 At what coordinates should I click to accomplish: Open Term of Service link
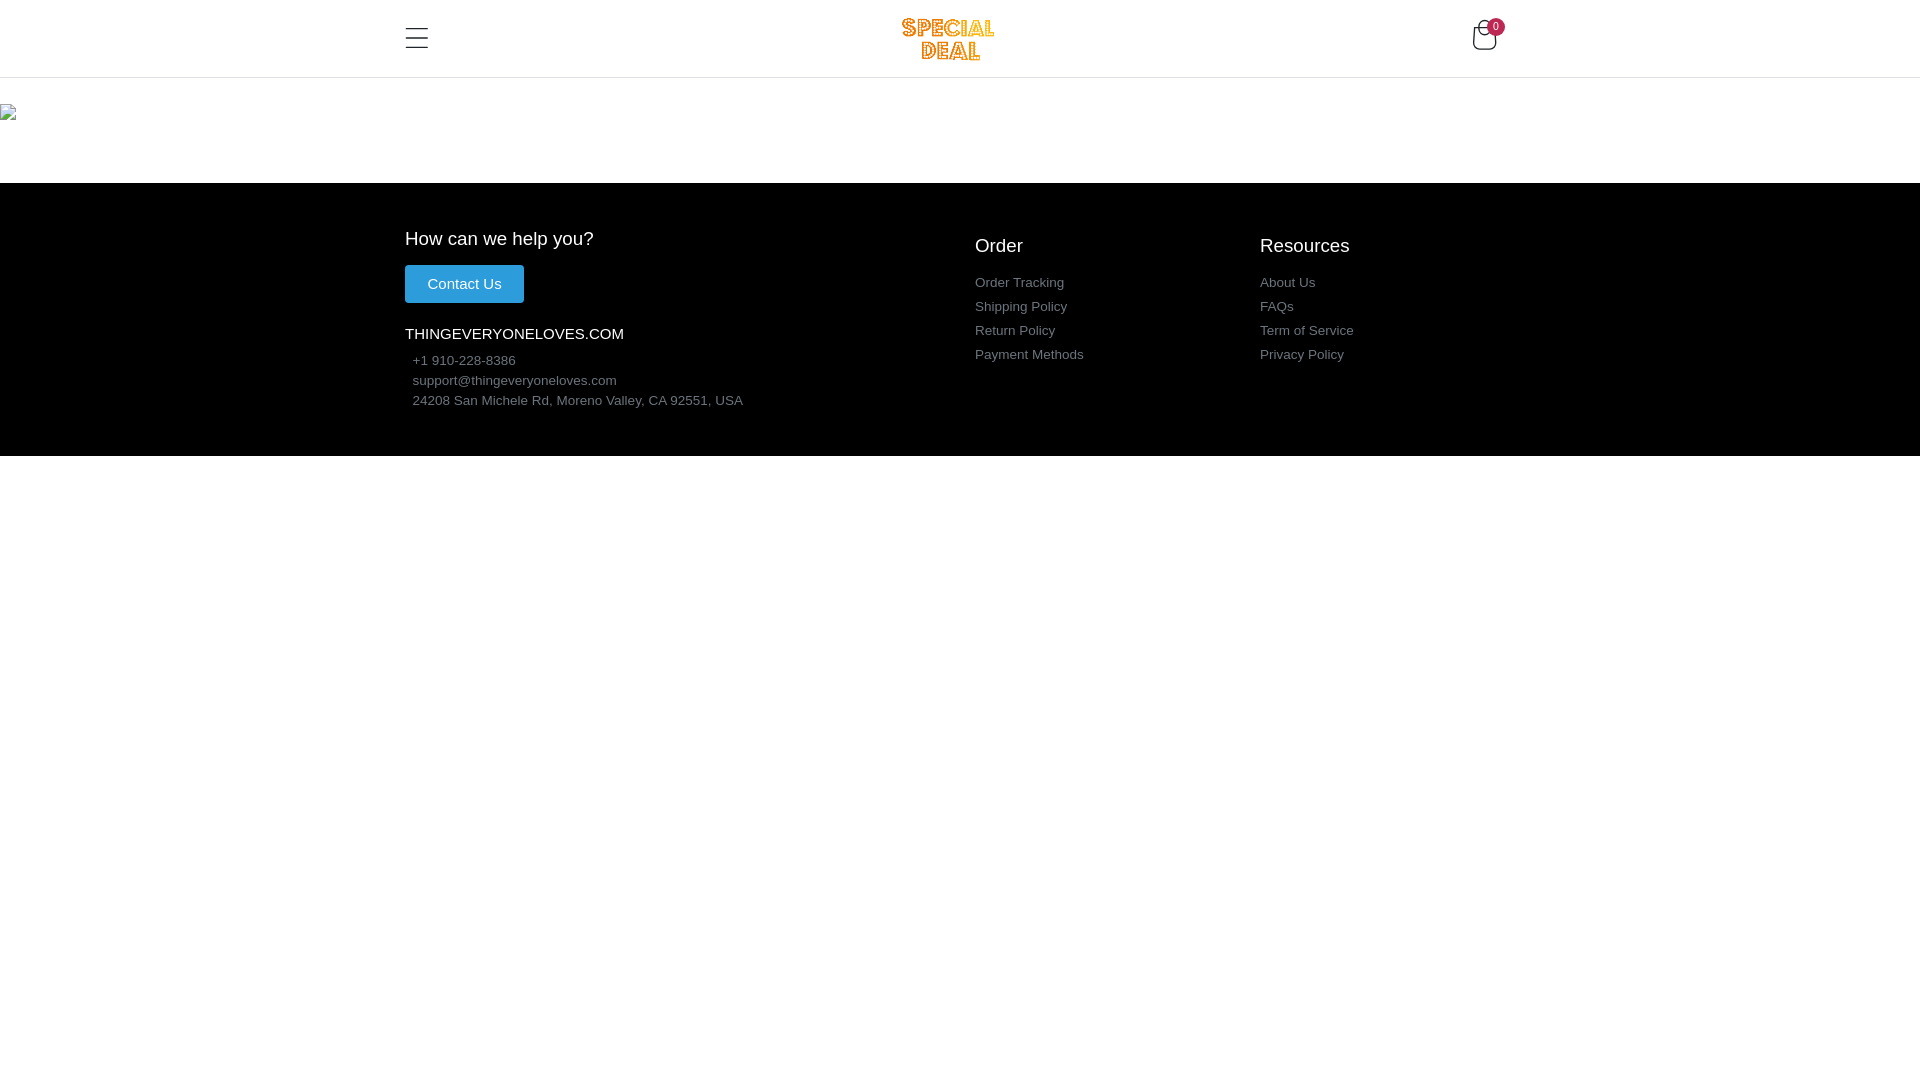1306,331
